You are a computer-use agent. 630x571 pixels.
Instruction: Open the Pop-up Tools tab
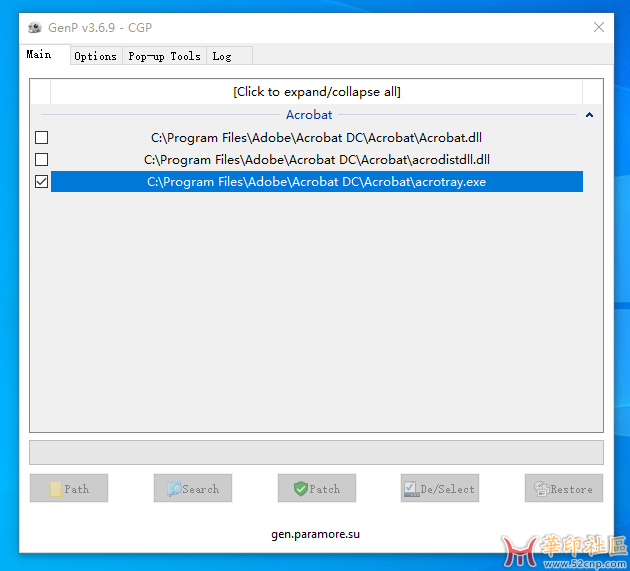tap(164, 56)
